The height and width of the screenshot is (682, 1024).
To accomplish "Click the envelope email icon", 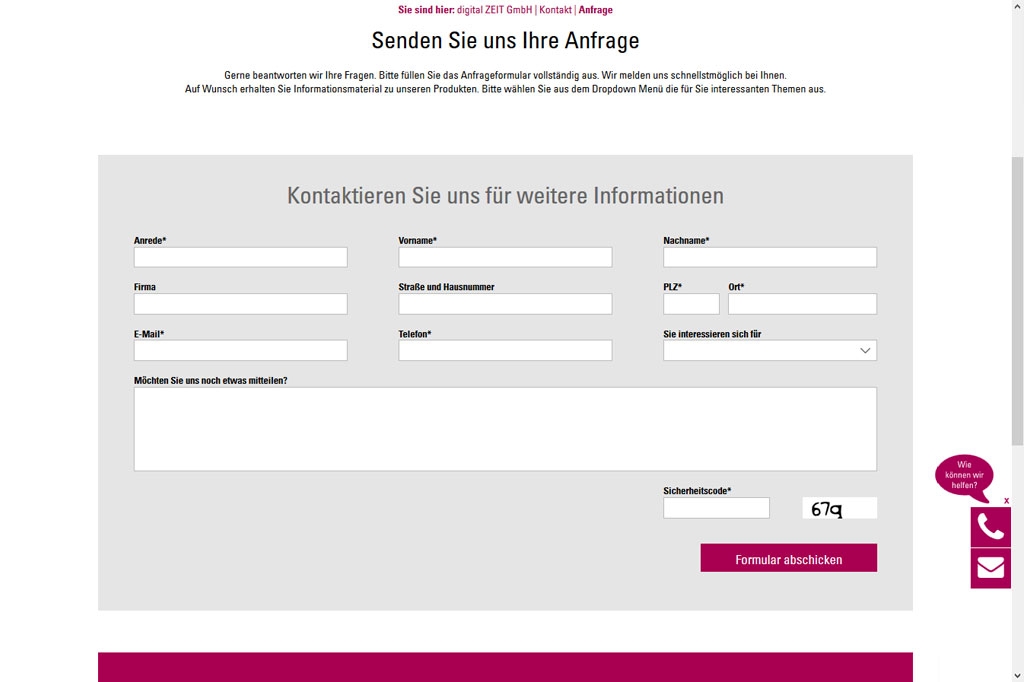I will (x=990, y=568).
